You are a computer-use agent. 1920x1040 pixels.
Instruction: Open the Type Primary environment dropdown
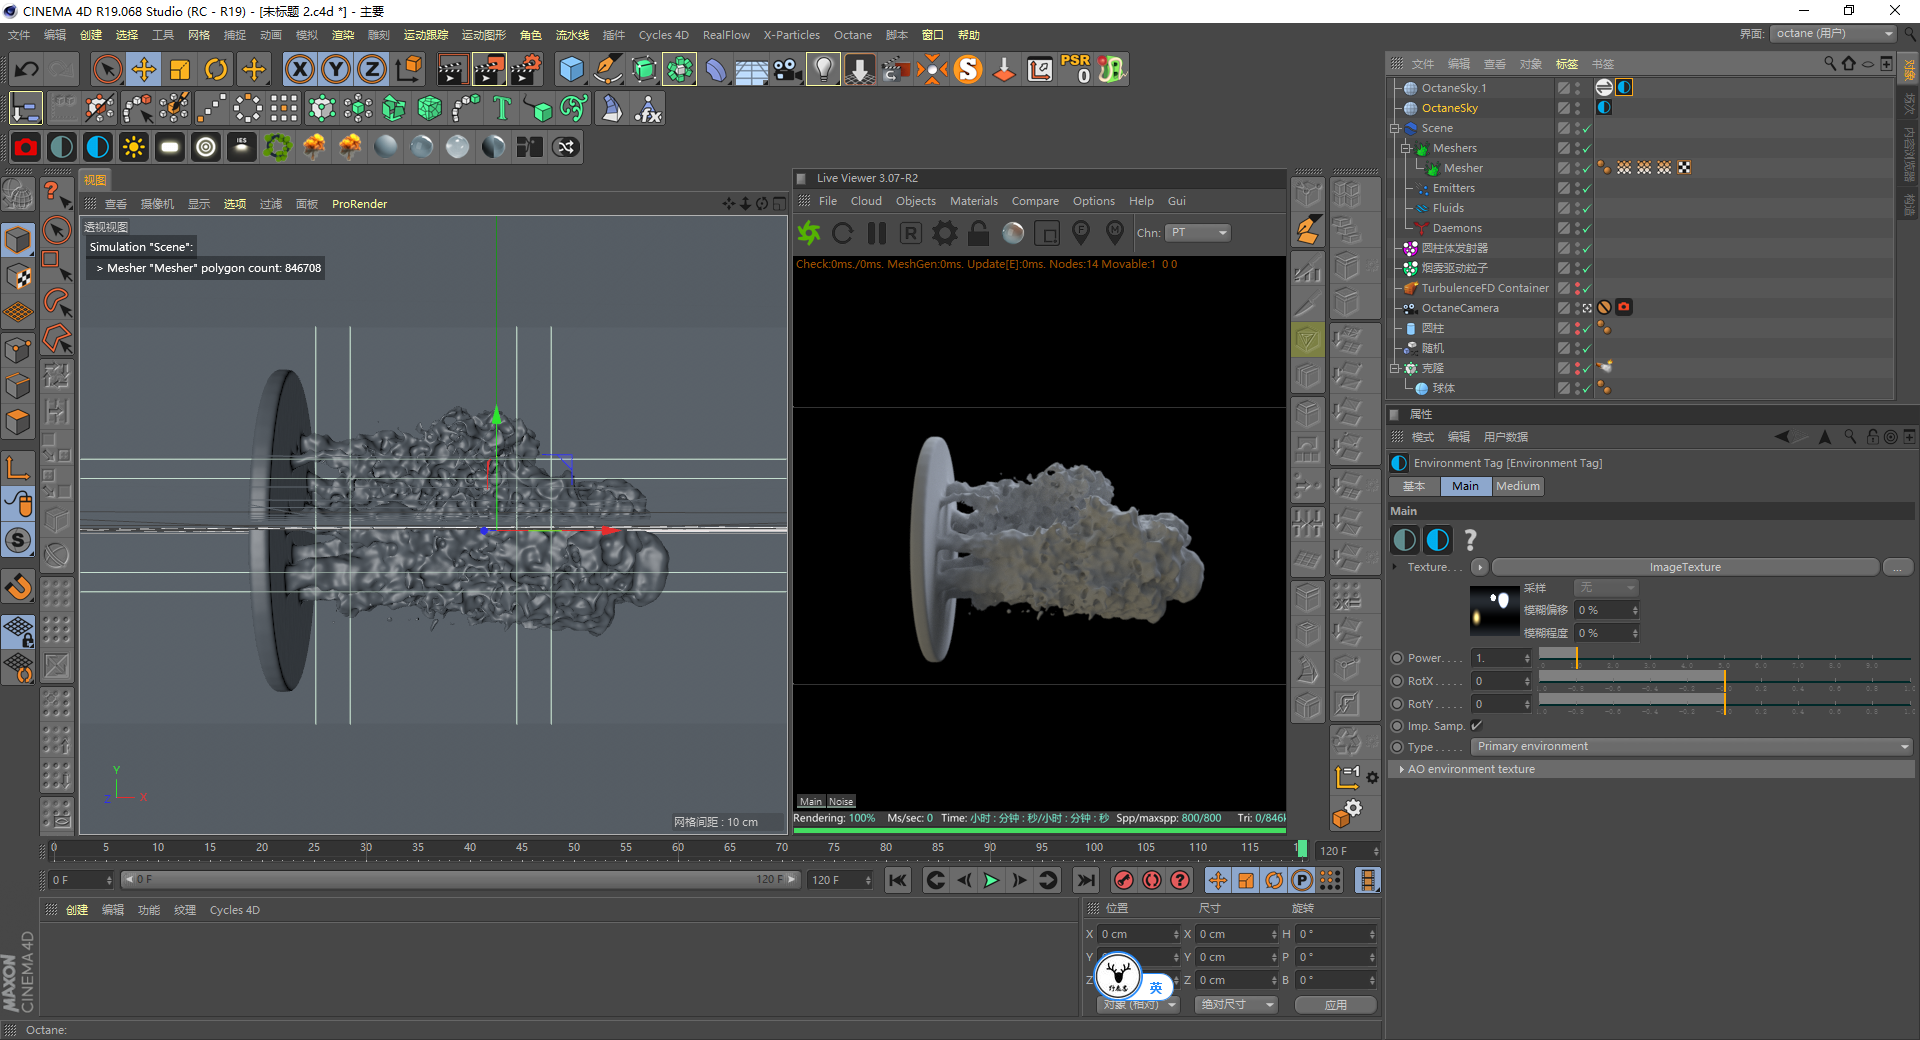[x=1691, y=747]
